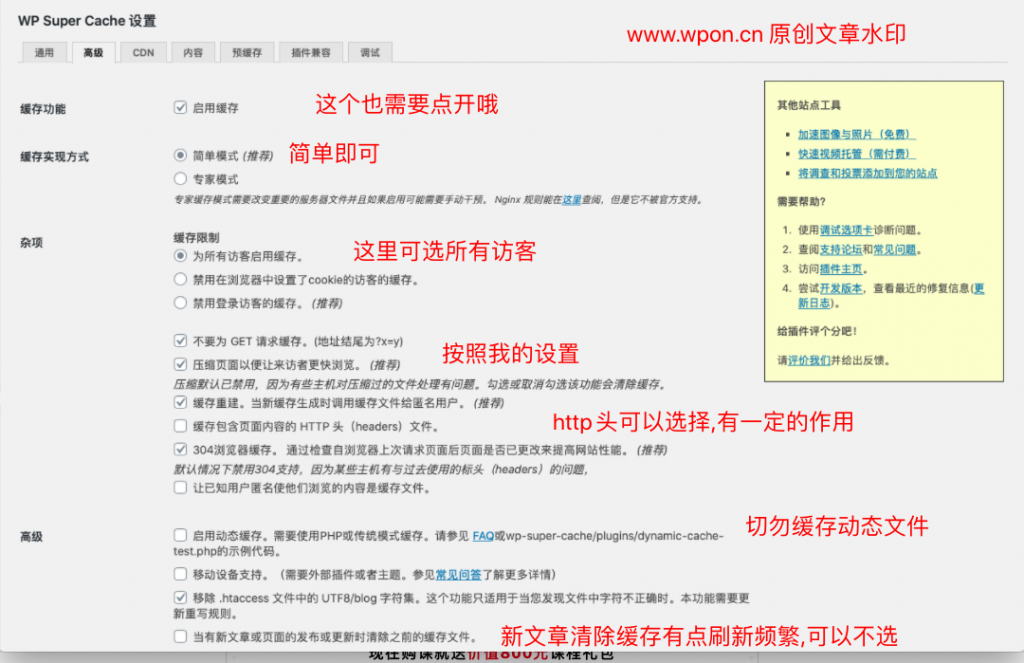Toggle 304浏览器缓存 checkbox
This screenshot has height=663, width=1024.
(x=181, y=450)
